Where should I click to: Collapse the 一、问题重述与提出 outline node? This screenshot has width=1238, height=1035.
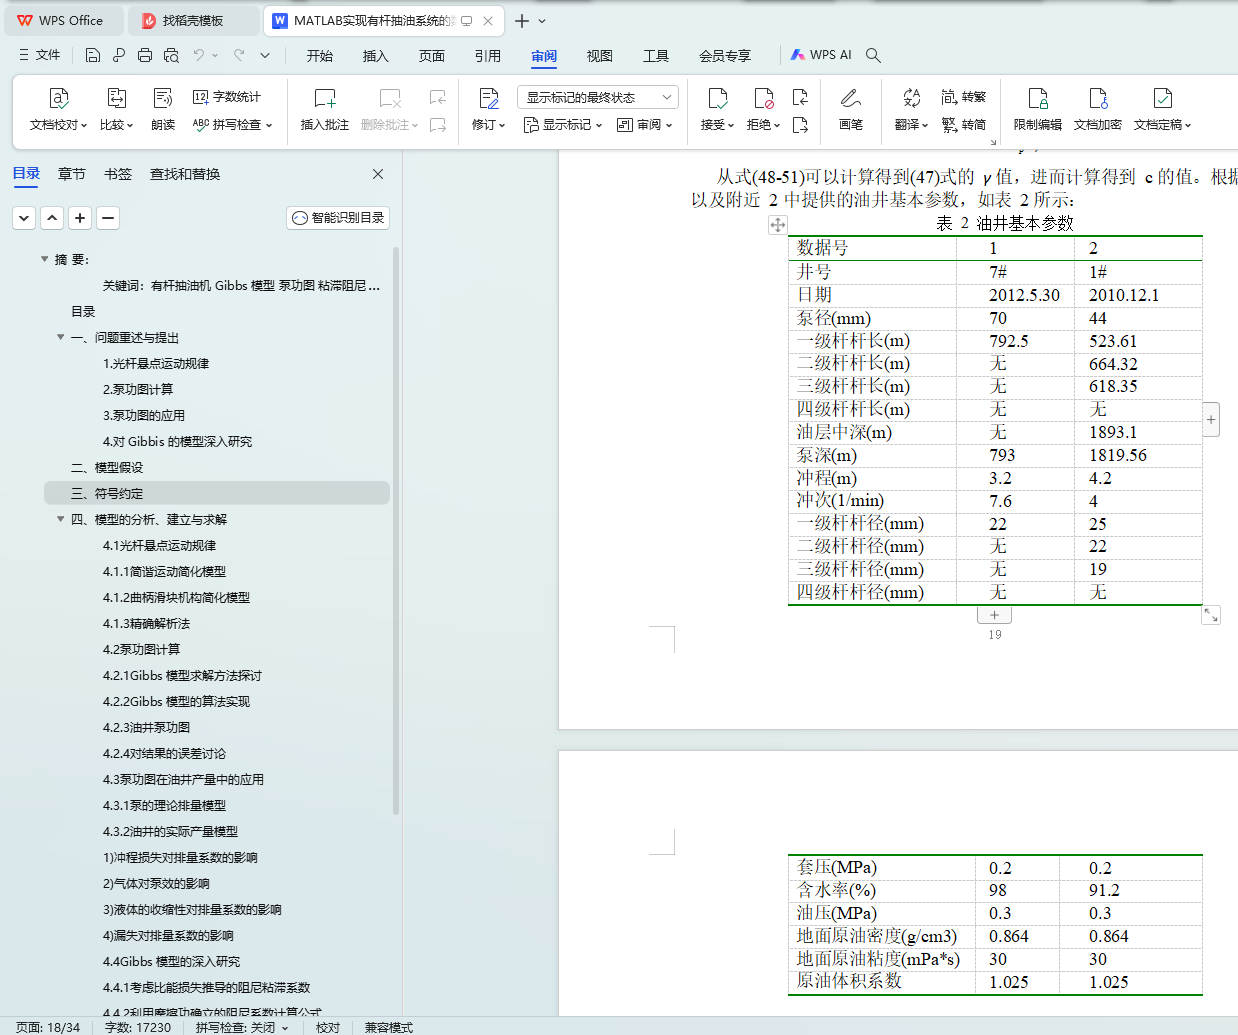tap(61, 337)
